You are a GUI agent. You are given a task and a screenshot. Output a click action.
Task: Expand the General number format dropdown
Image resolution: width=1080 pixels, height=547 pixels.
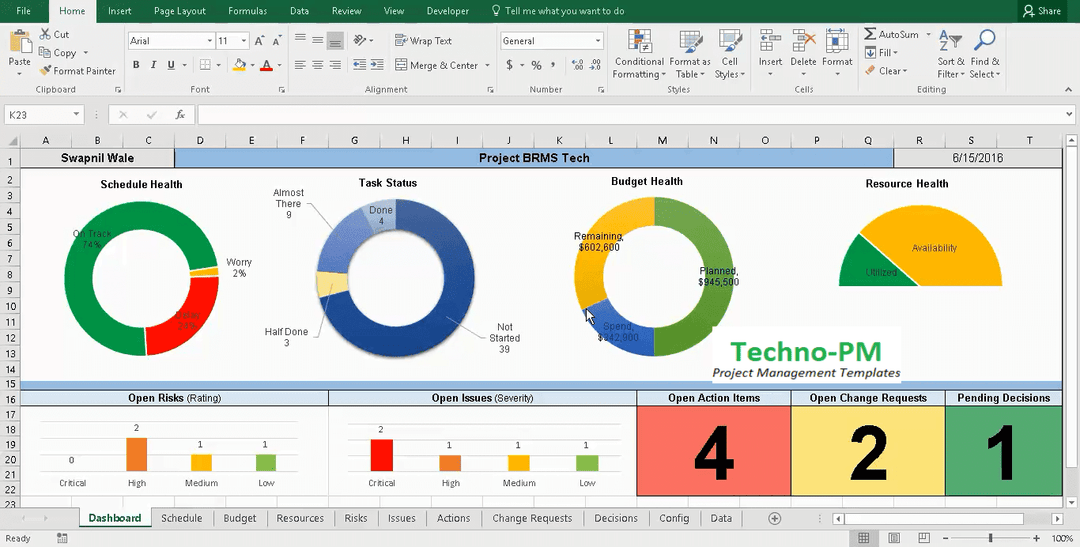[598, 41]
